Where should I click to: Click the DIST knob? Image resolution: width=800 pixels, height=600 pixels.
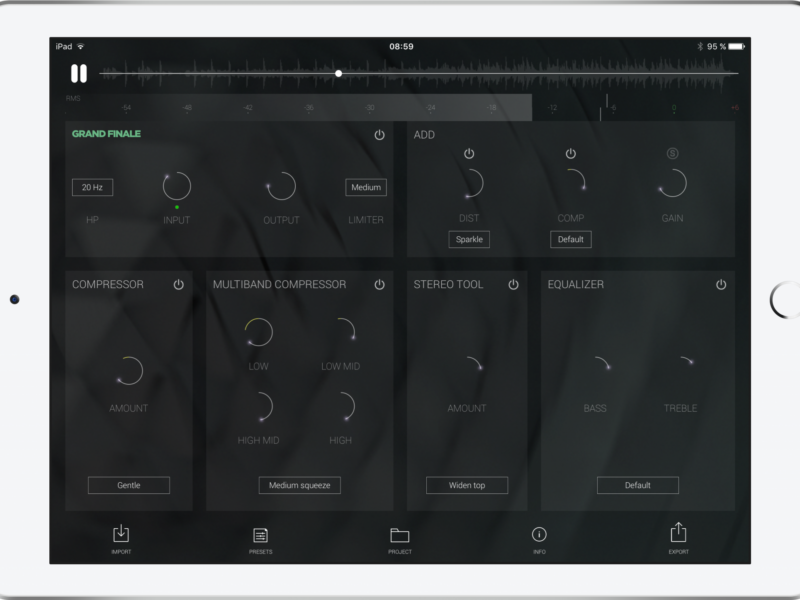469,183
